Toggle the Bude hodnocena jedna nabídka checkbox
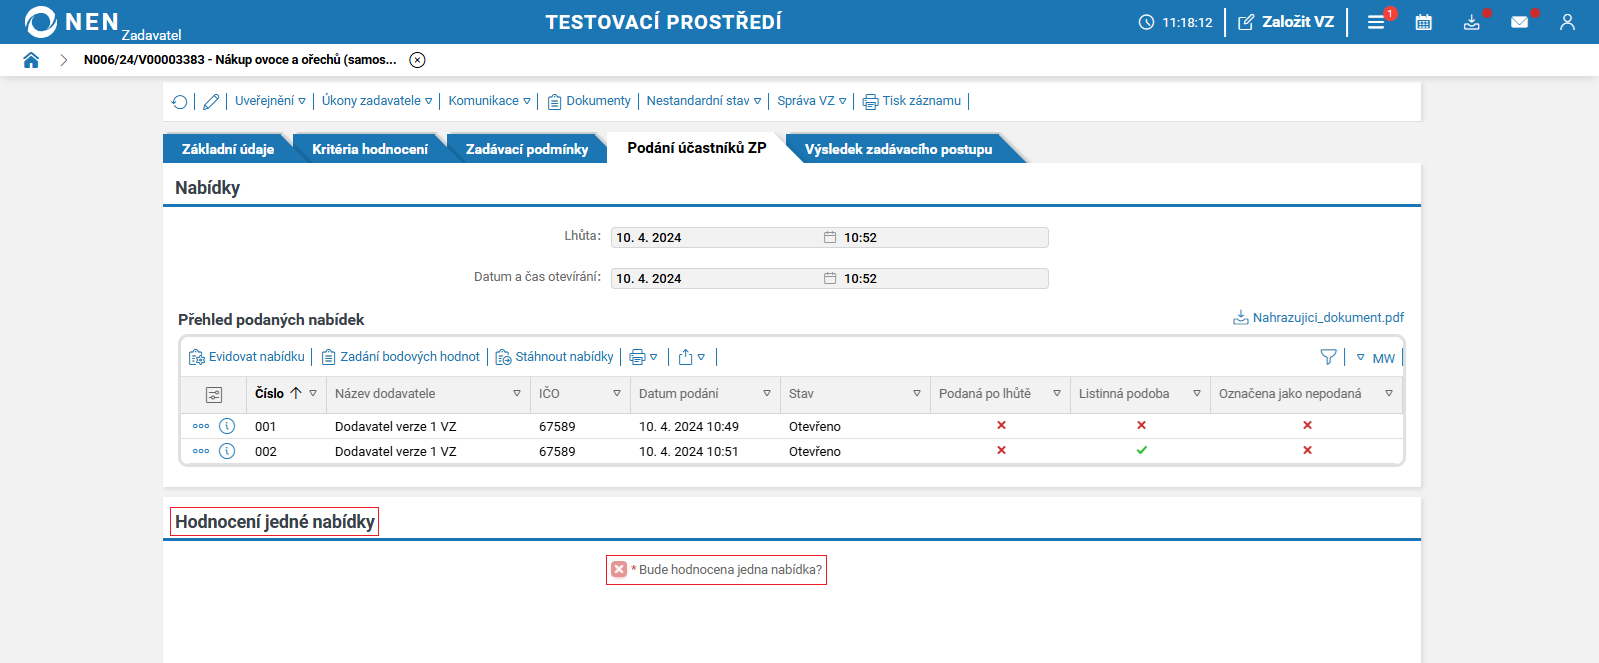Image resolution: width=1599 pixels, height=663 pixels. click(619, 569)
